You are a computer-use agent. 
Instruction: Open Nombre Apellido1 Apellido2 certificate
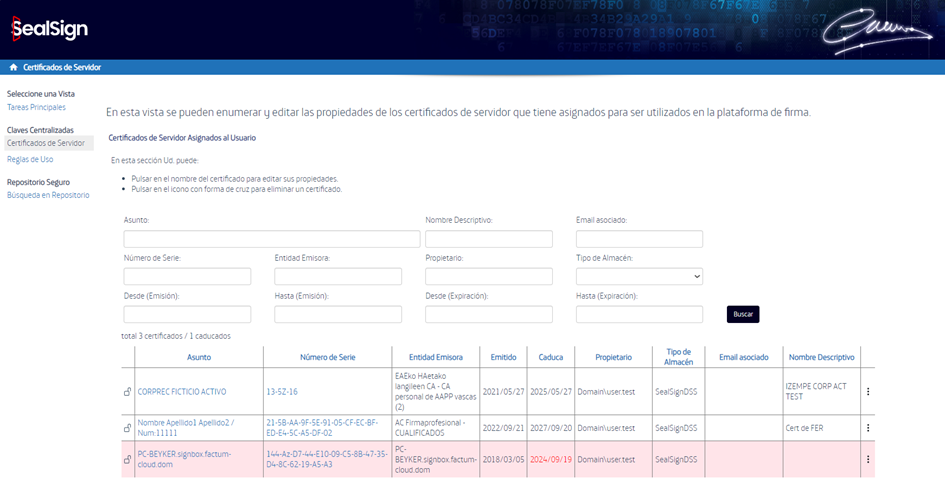coord(186,428)
